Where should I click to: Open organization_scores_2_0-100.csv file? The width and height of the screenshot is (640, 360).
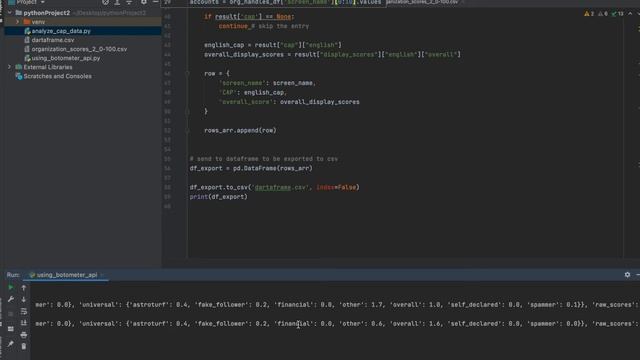[x=79, y=49]
